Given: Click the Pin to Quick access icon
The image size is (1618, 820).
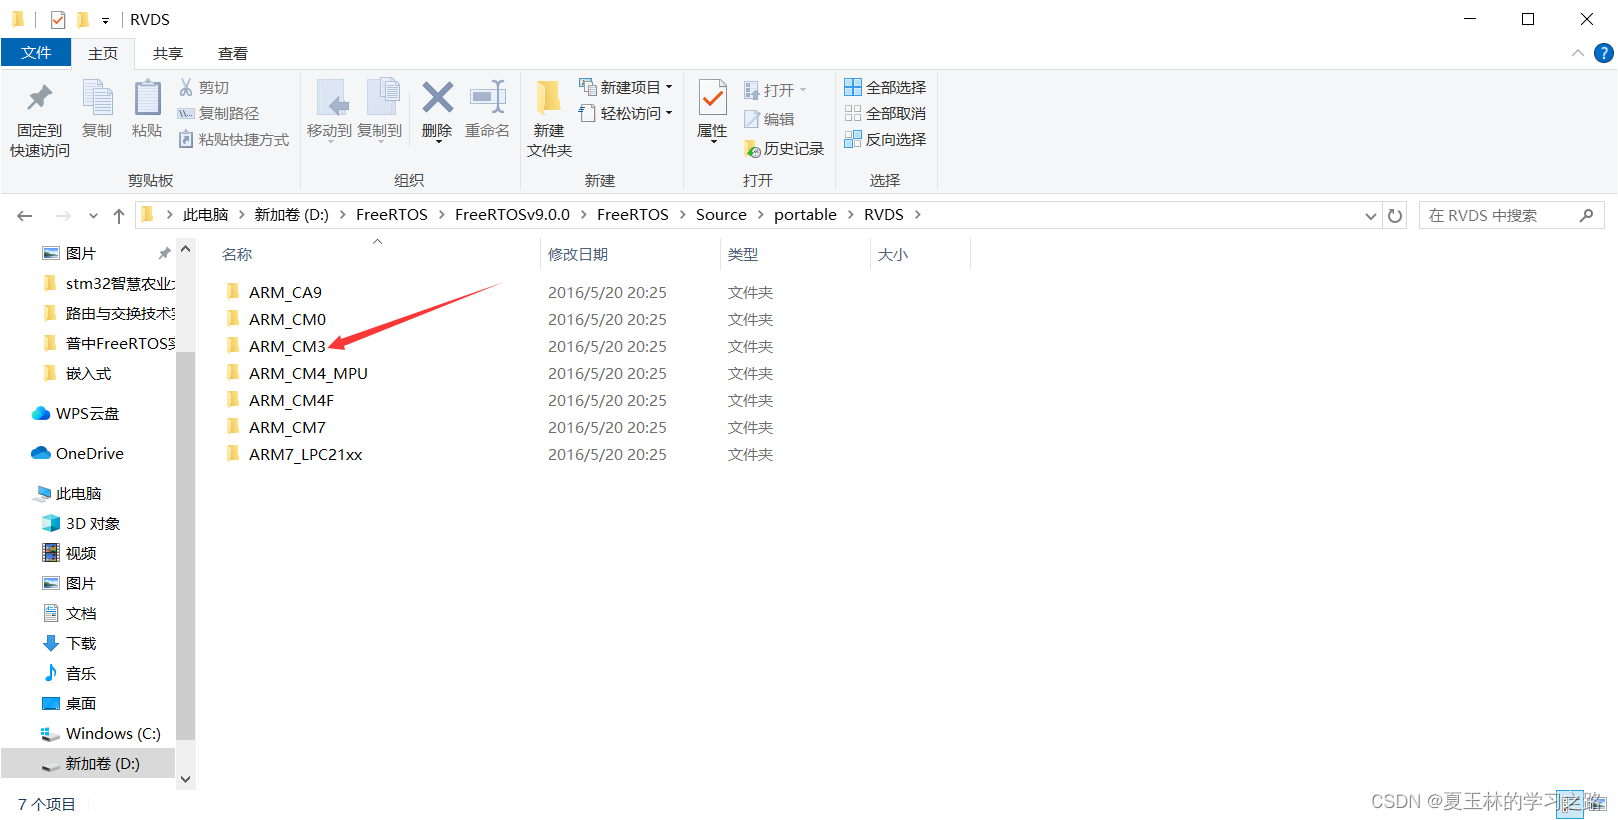Looking at the screenshot, I should point(40,97).
